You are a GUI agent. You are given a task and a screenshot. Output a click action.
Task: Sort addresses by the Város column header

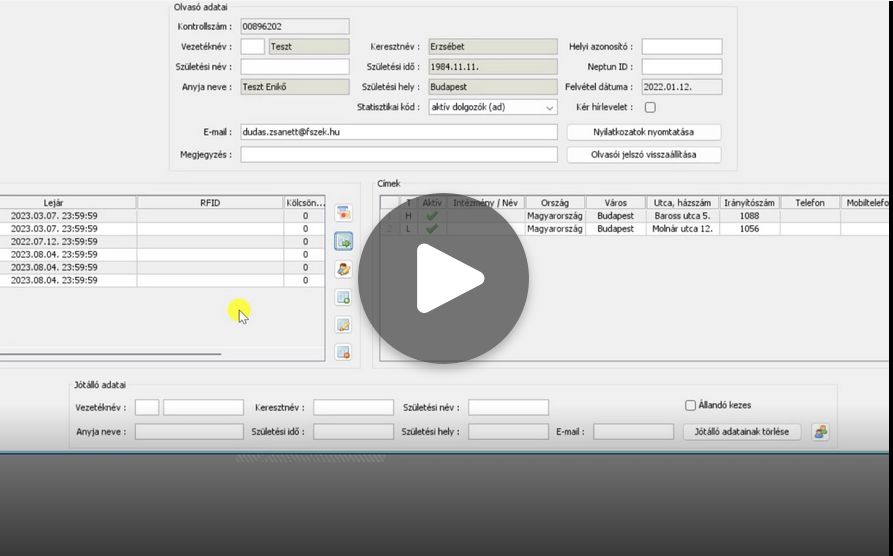click(x=614, y=202)
